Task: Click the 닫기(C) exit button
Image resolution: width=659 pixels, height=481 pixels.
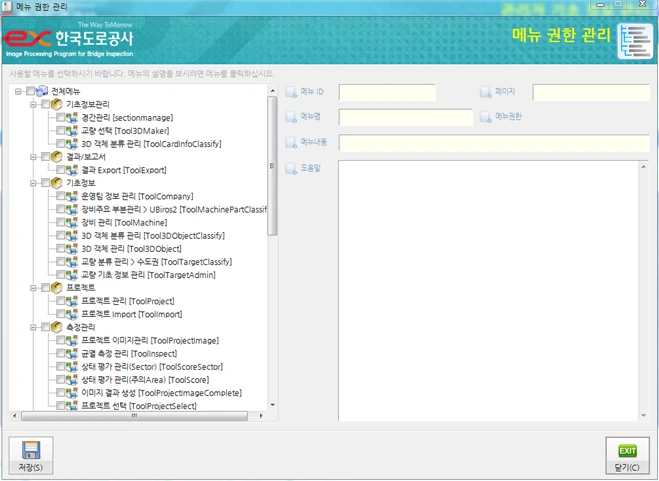Action: pyautogui.click(x=627, y=455)
